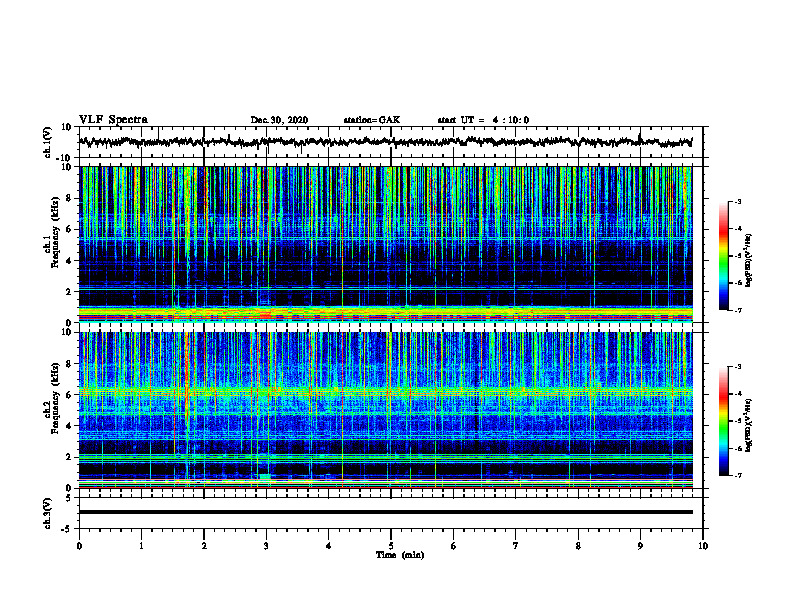This screenshot has width=792, height=612.
Task: Click time axis tick label "3"
Action: point(266,546)
